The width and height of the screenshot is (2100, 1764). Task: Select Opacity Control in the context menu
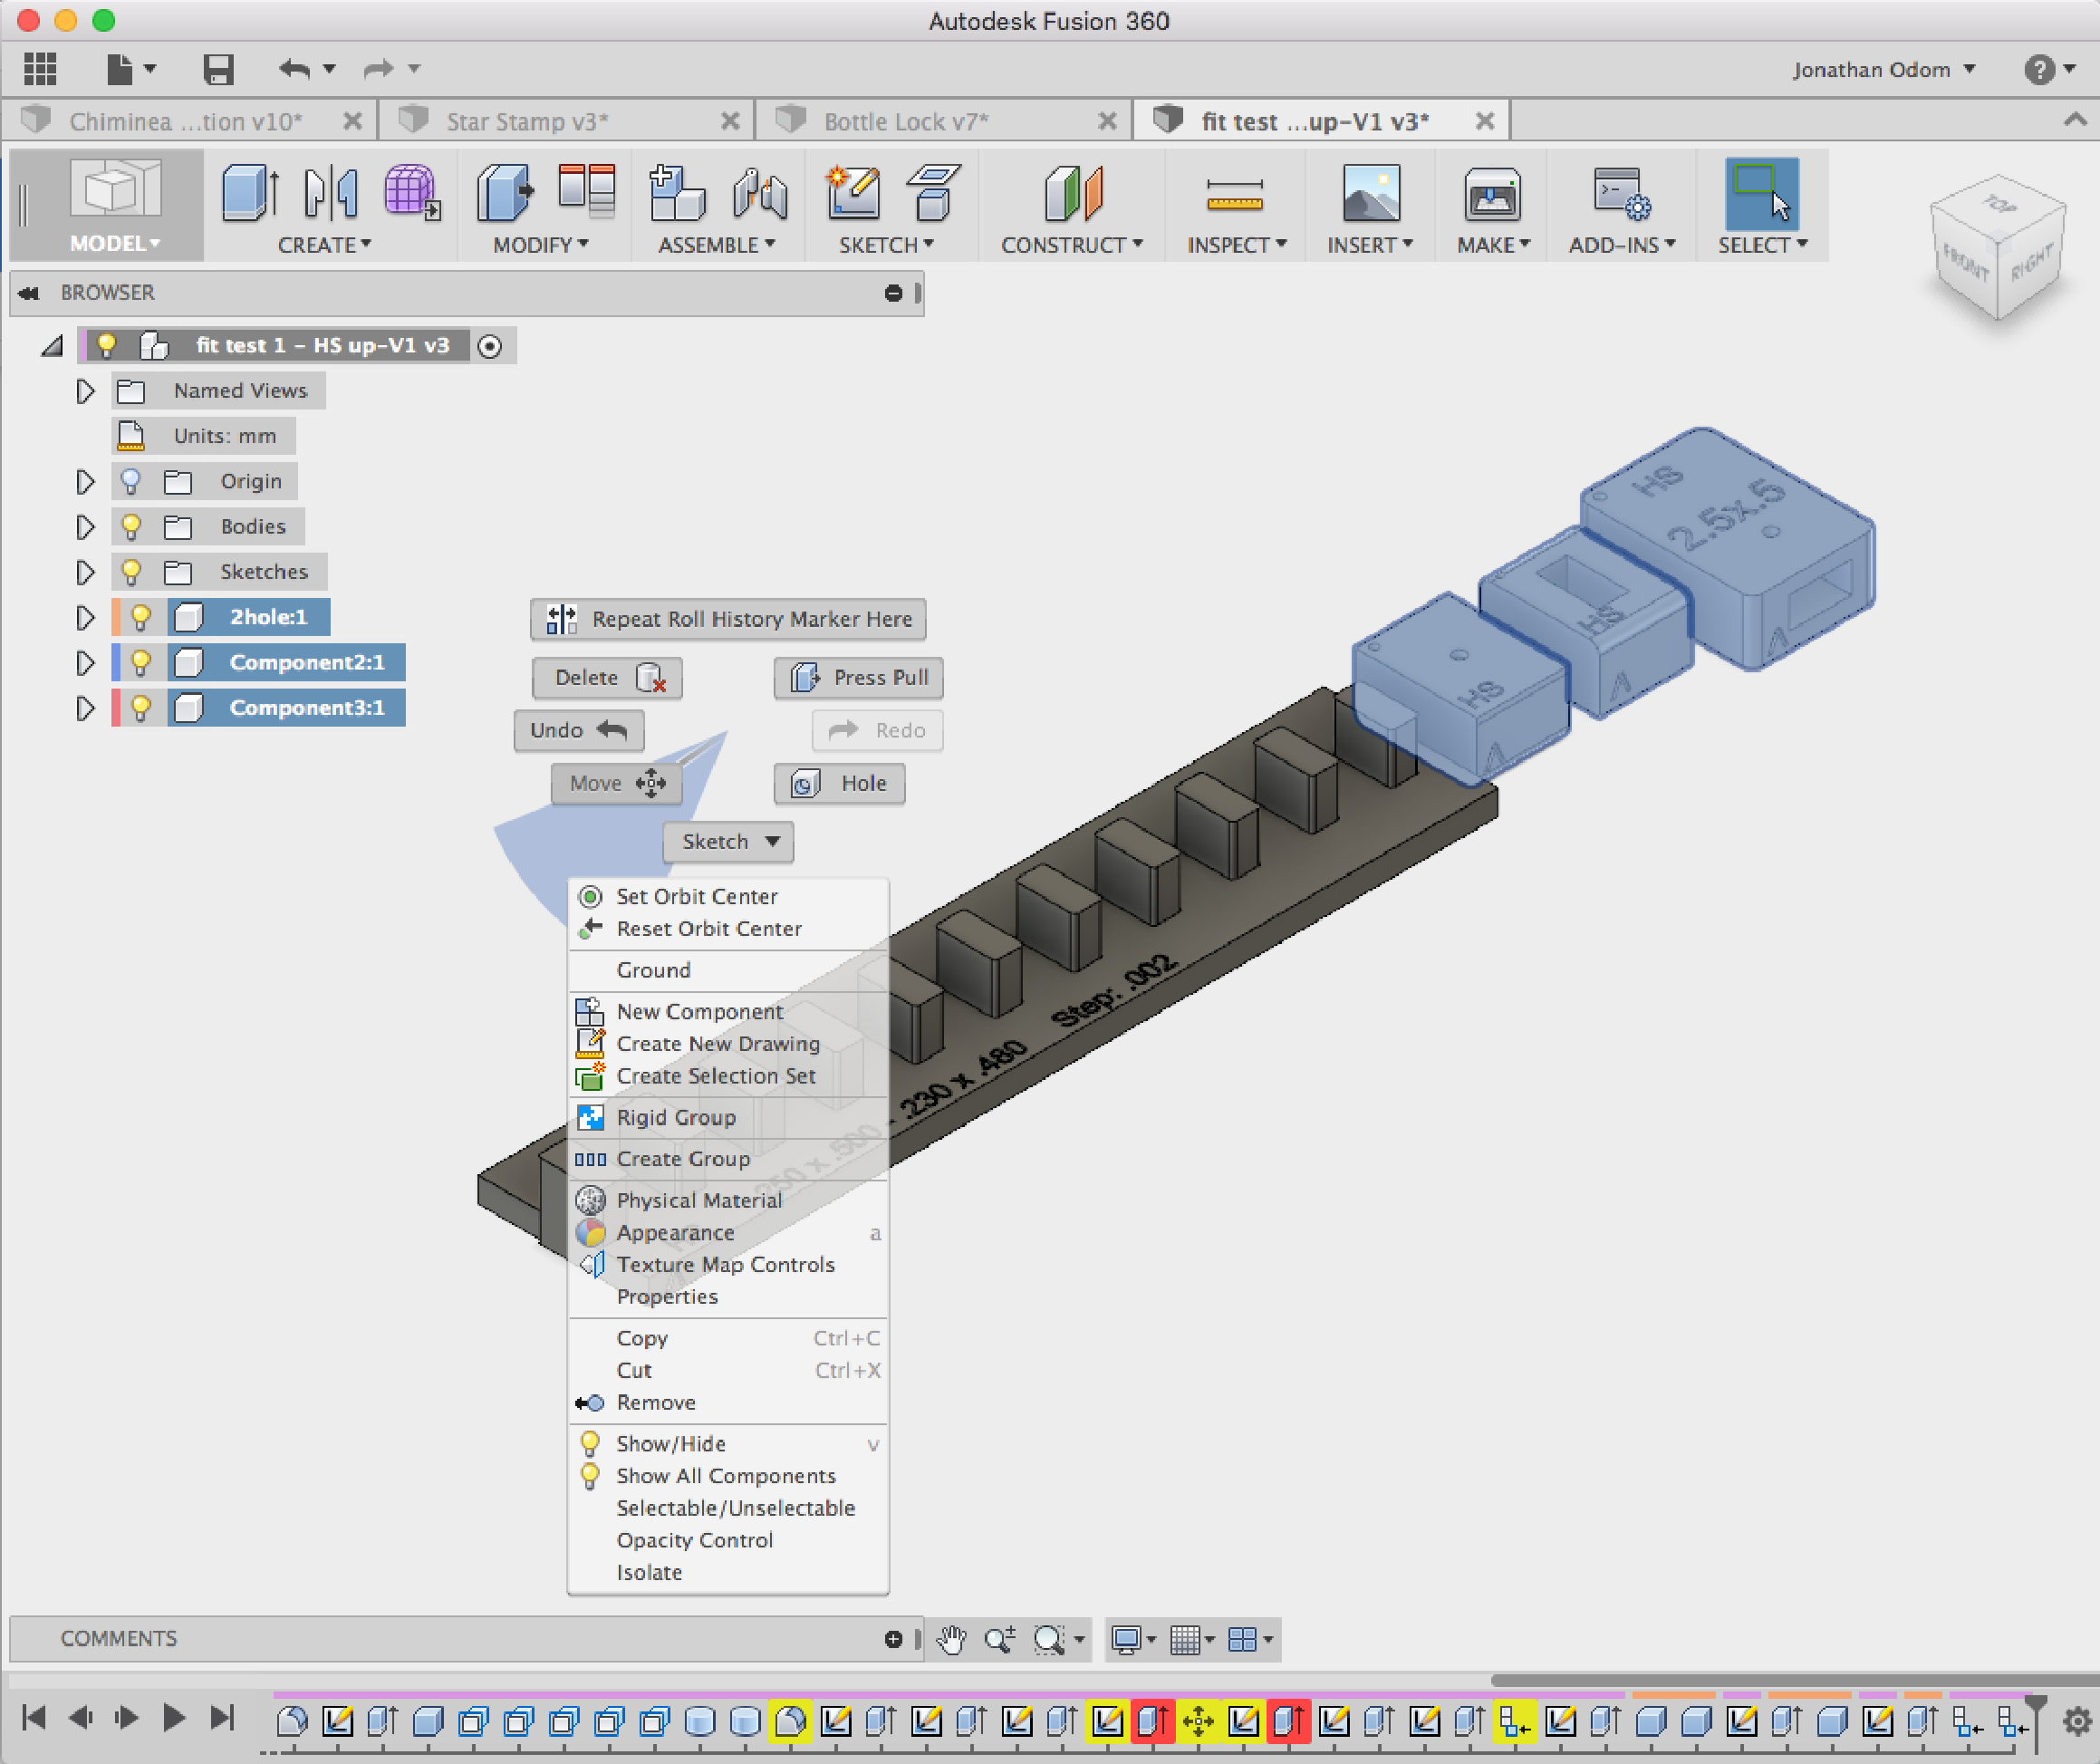click(694, 1540)
